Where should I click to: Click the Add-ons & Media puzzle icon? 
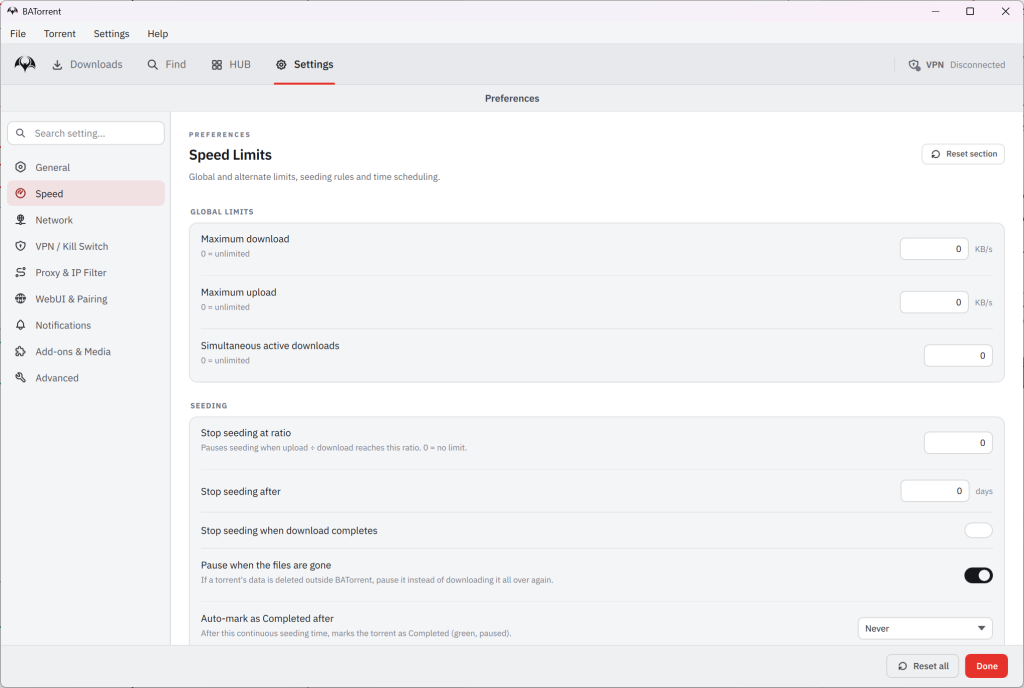tap(21, 351)
